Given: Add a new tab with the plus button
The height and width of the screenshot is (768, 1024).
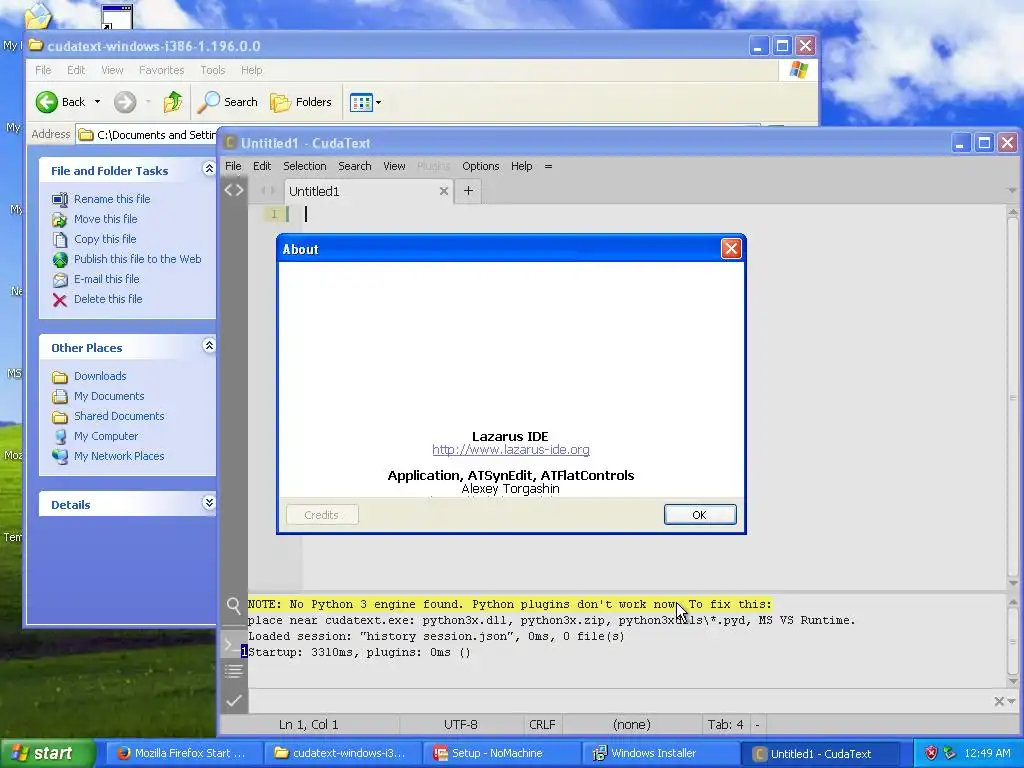Looking at the screenshot, I should tap(468, 191).
